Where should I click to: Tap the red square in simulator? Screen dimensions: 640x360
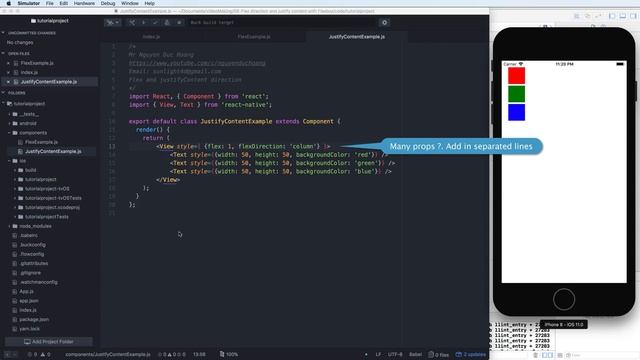pos(516,76)
